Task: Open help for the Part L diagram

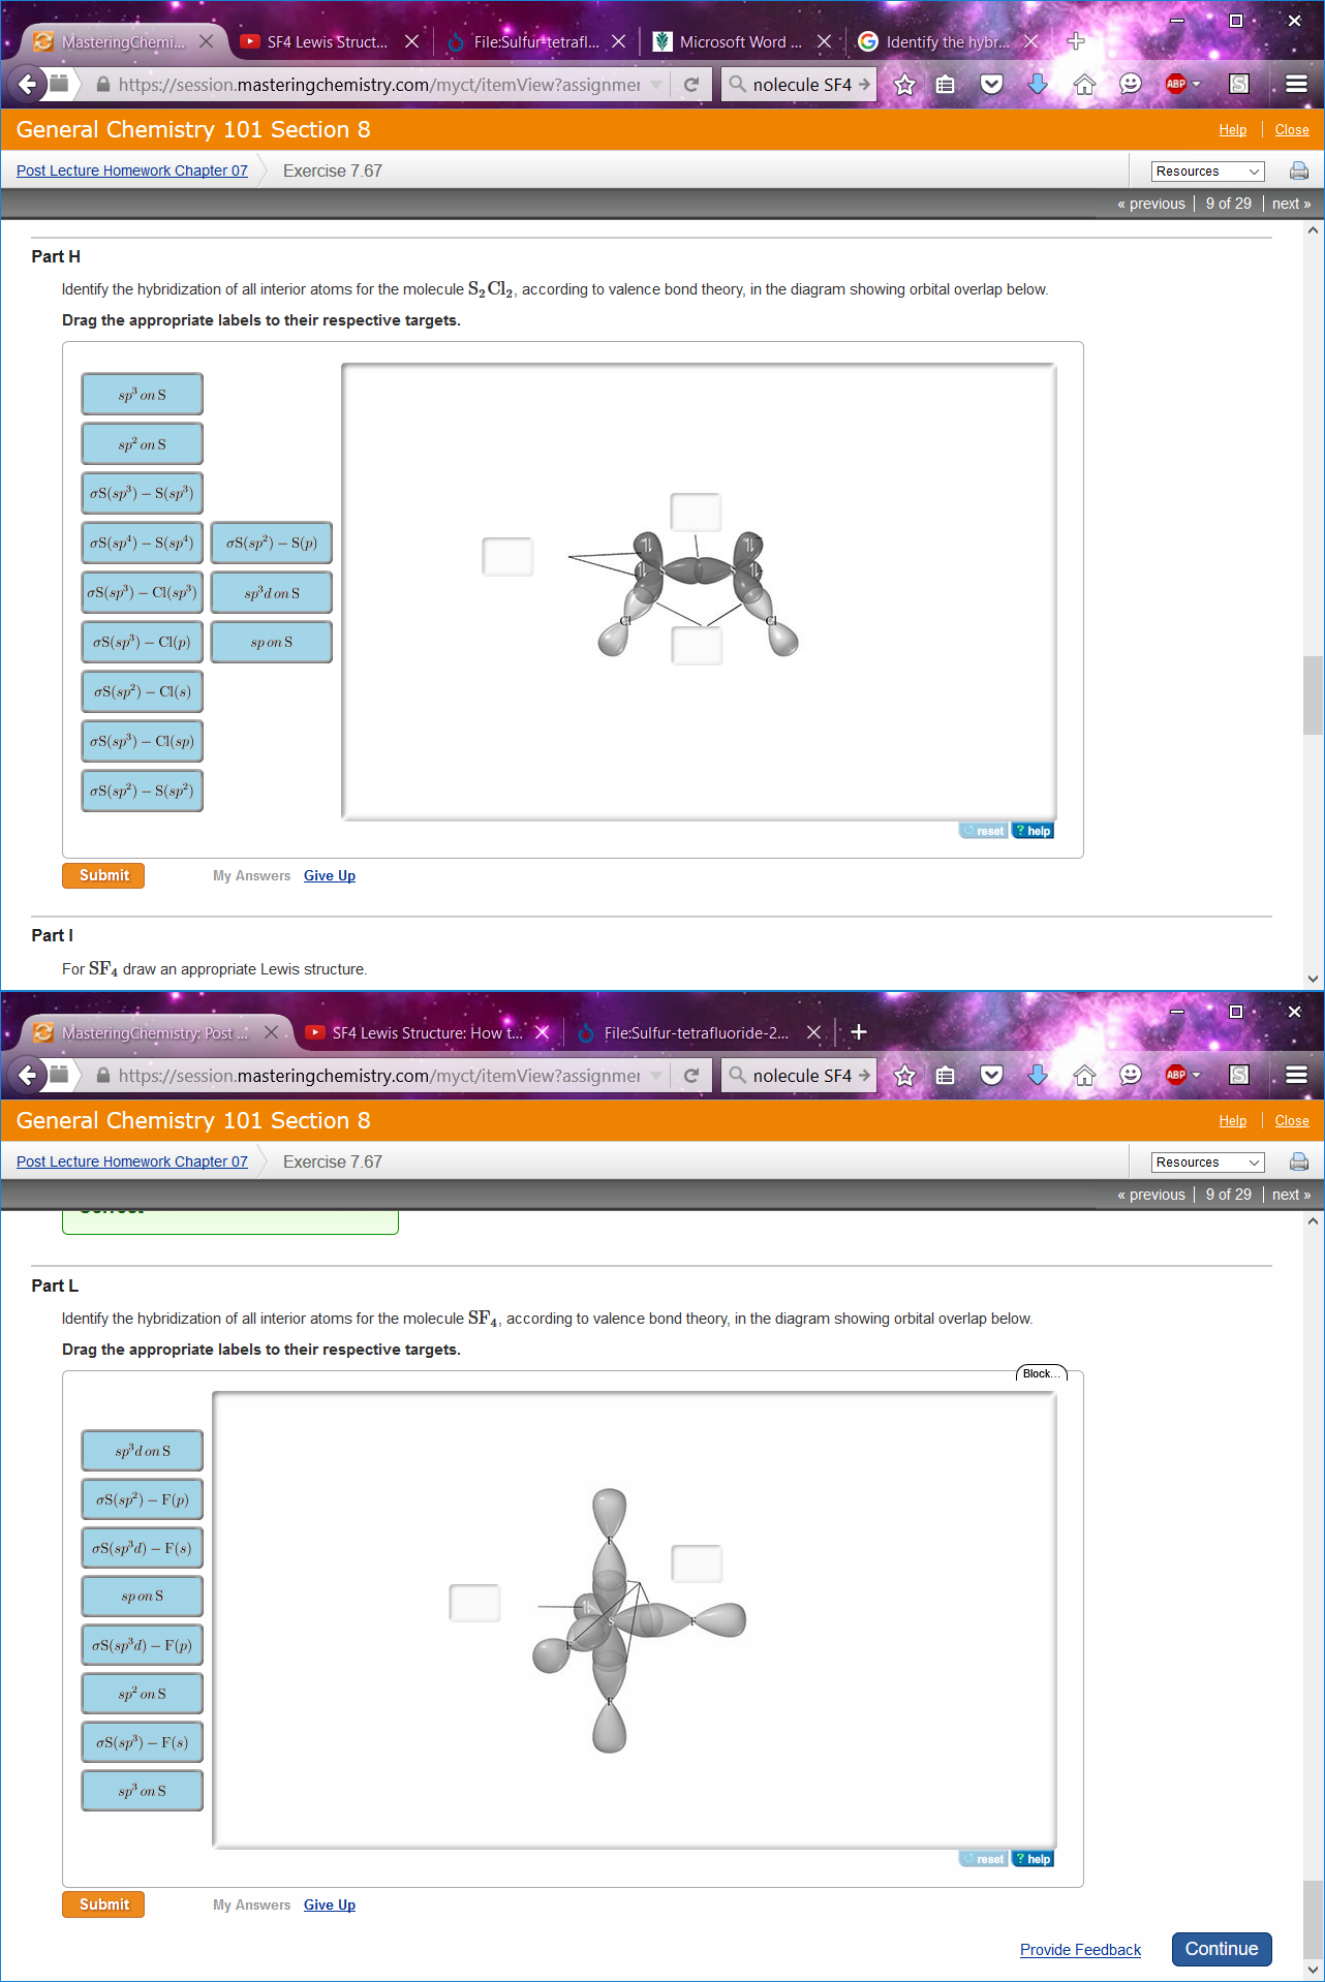Action: (1033, 1859)
